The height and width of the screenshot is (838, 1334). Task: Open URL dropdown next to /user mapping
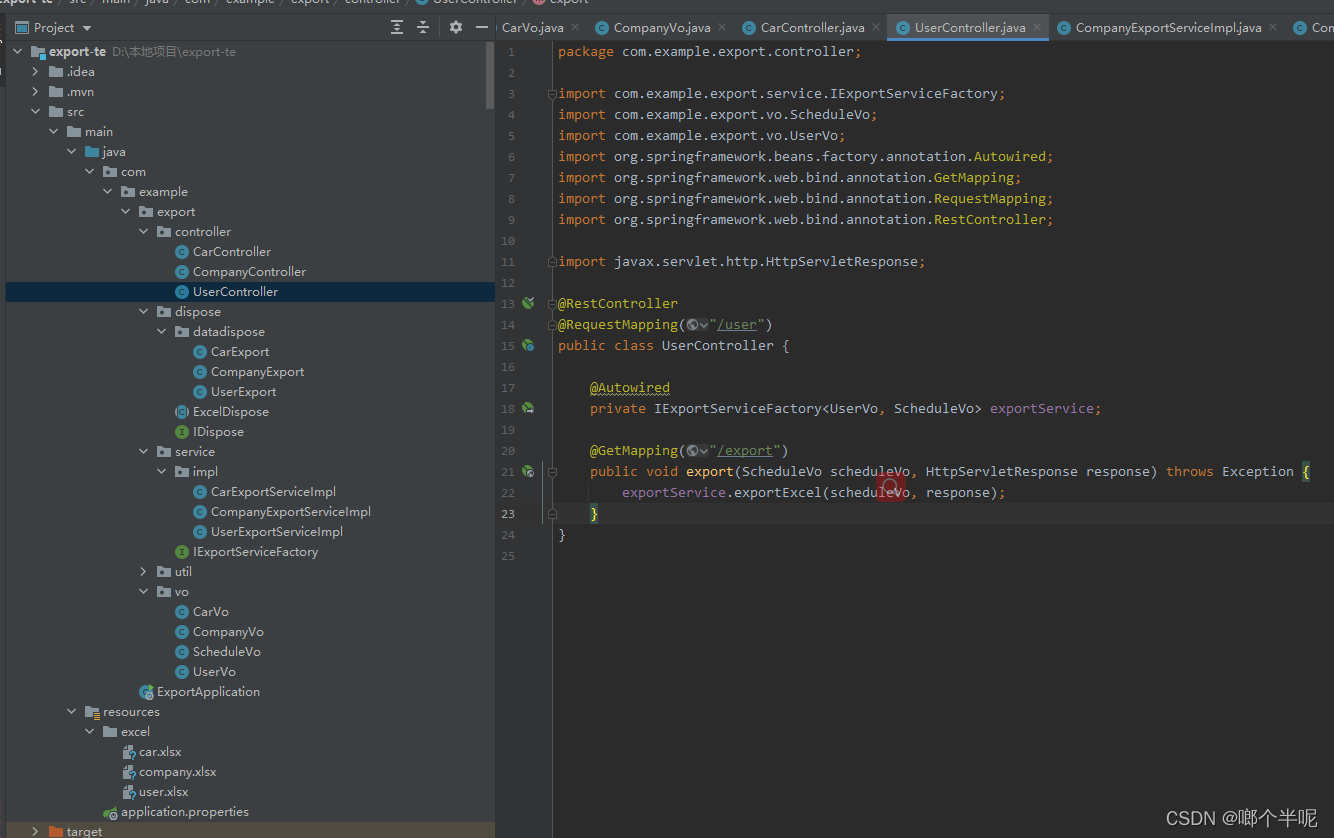(698, 324)
